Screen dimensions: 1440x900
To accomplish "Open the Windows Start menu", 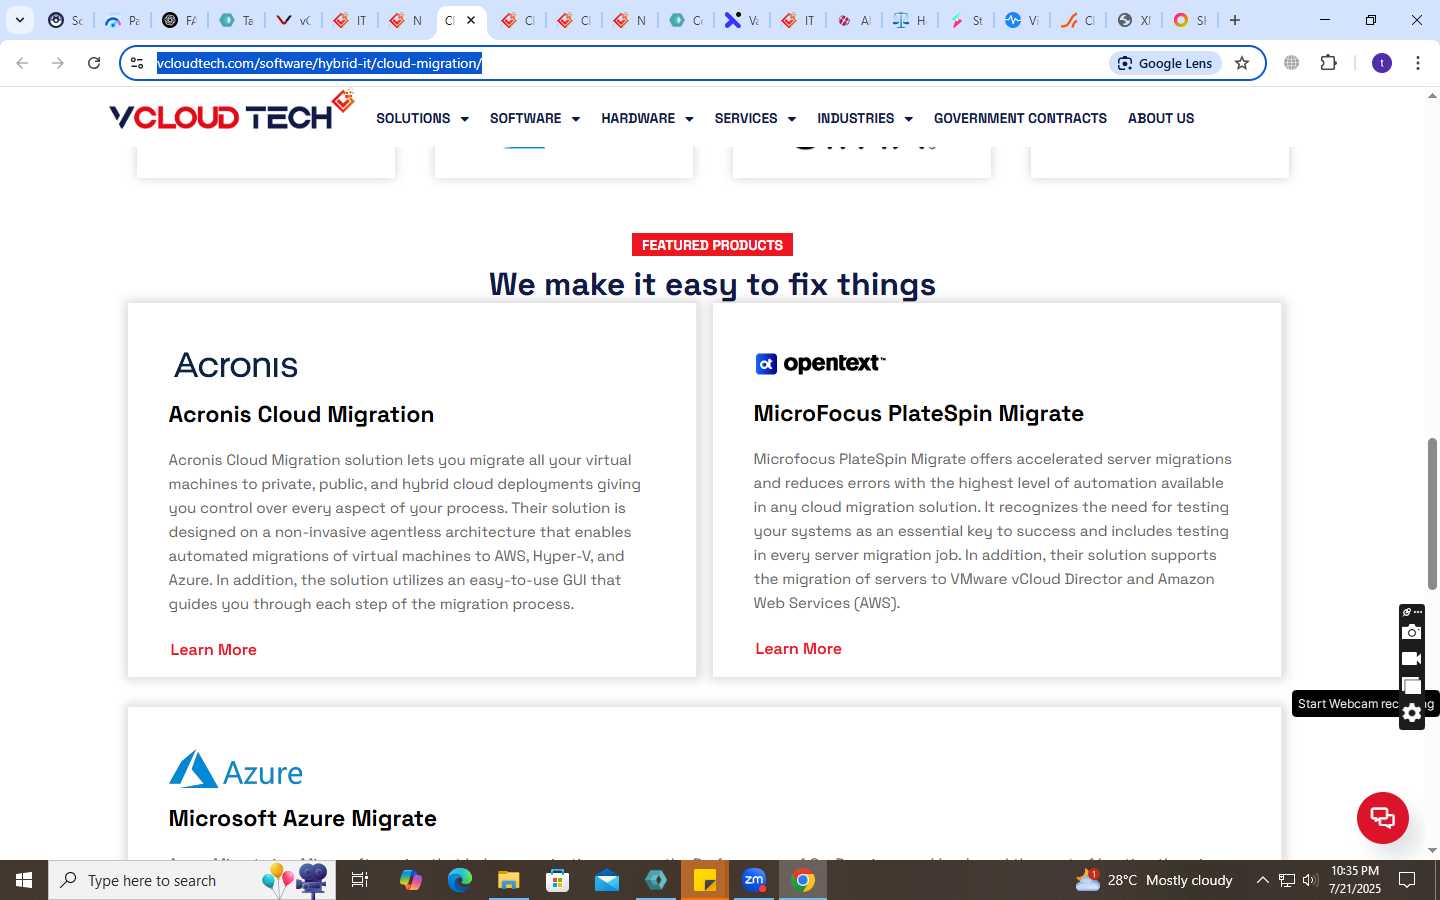I will coord(24,880).
